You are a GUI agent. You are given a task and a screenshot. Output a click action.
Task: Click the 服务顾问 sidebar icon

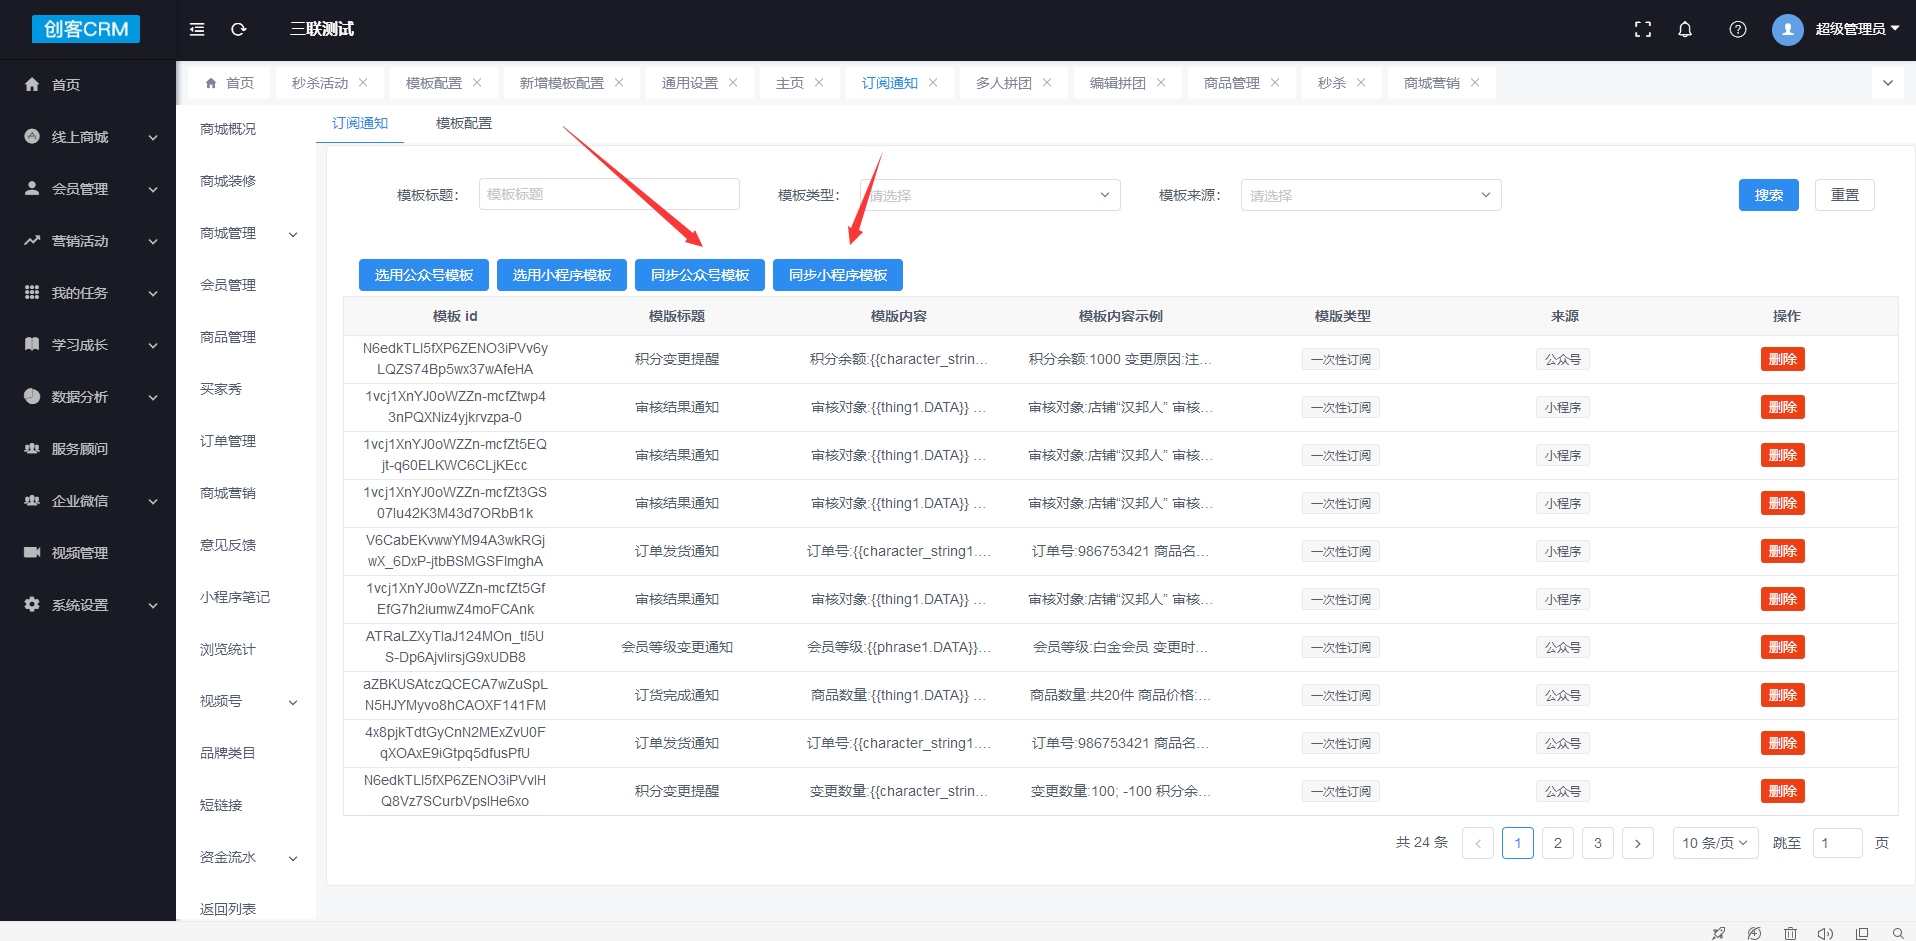[32, 449]
